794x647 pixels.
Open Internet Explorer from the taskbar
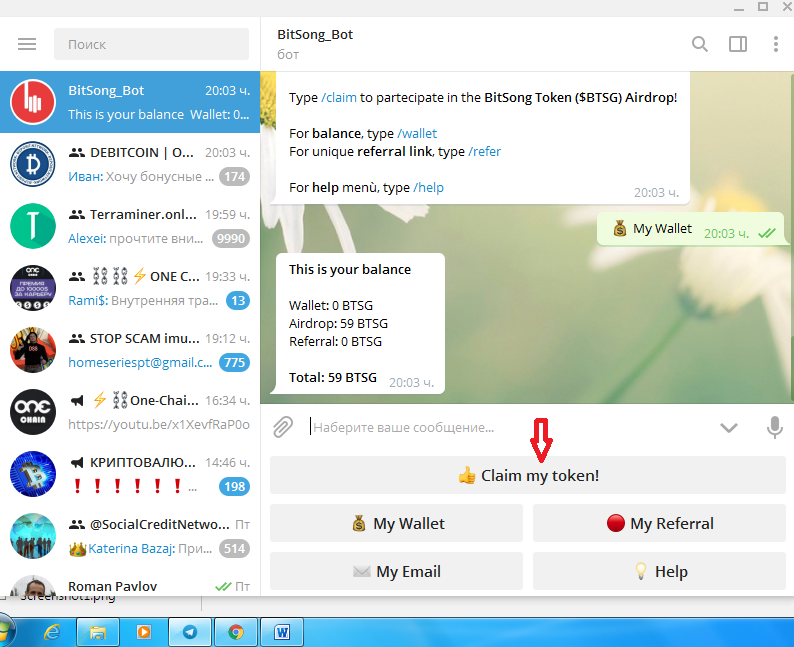52,632
